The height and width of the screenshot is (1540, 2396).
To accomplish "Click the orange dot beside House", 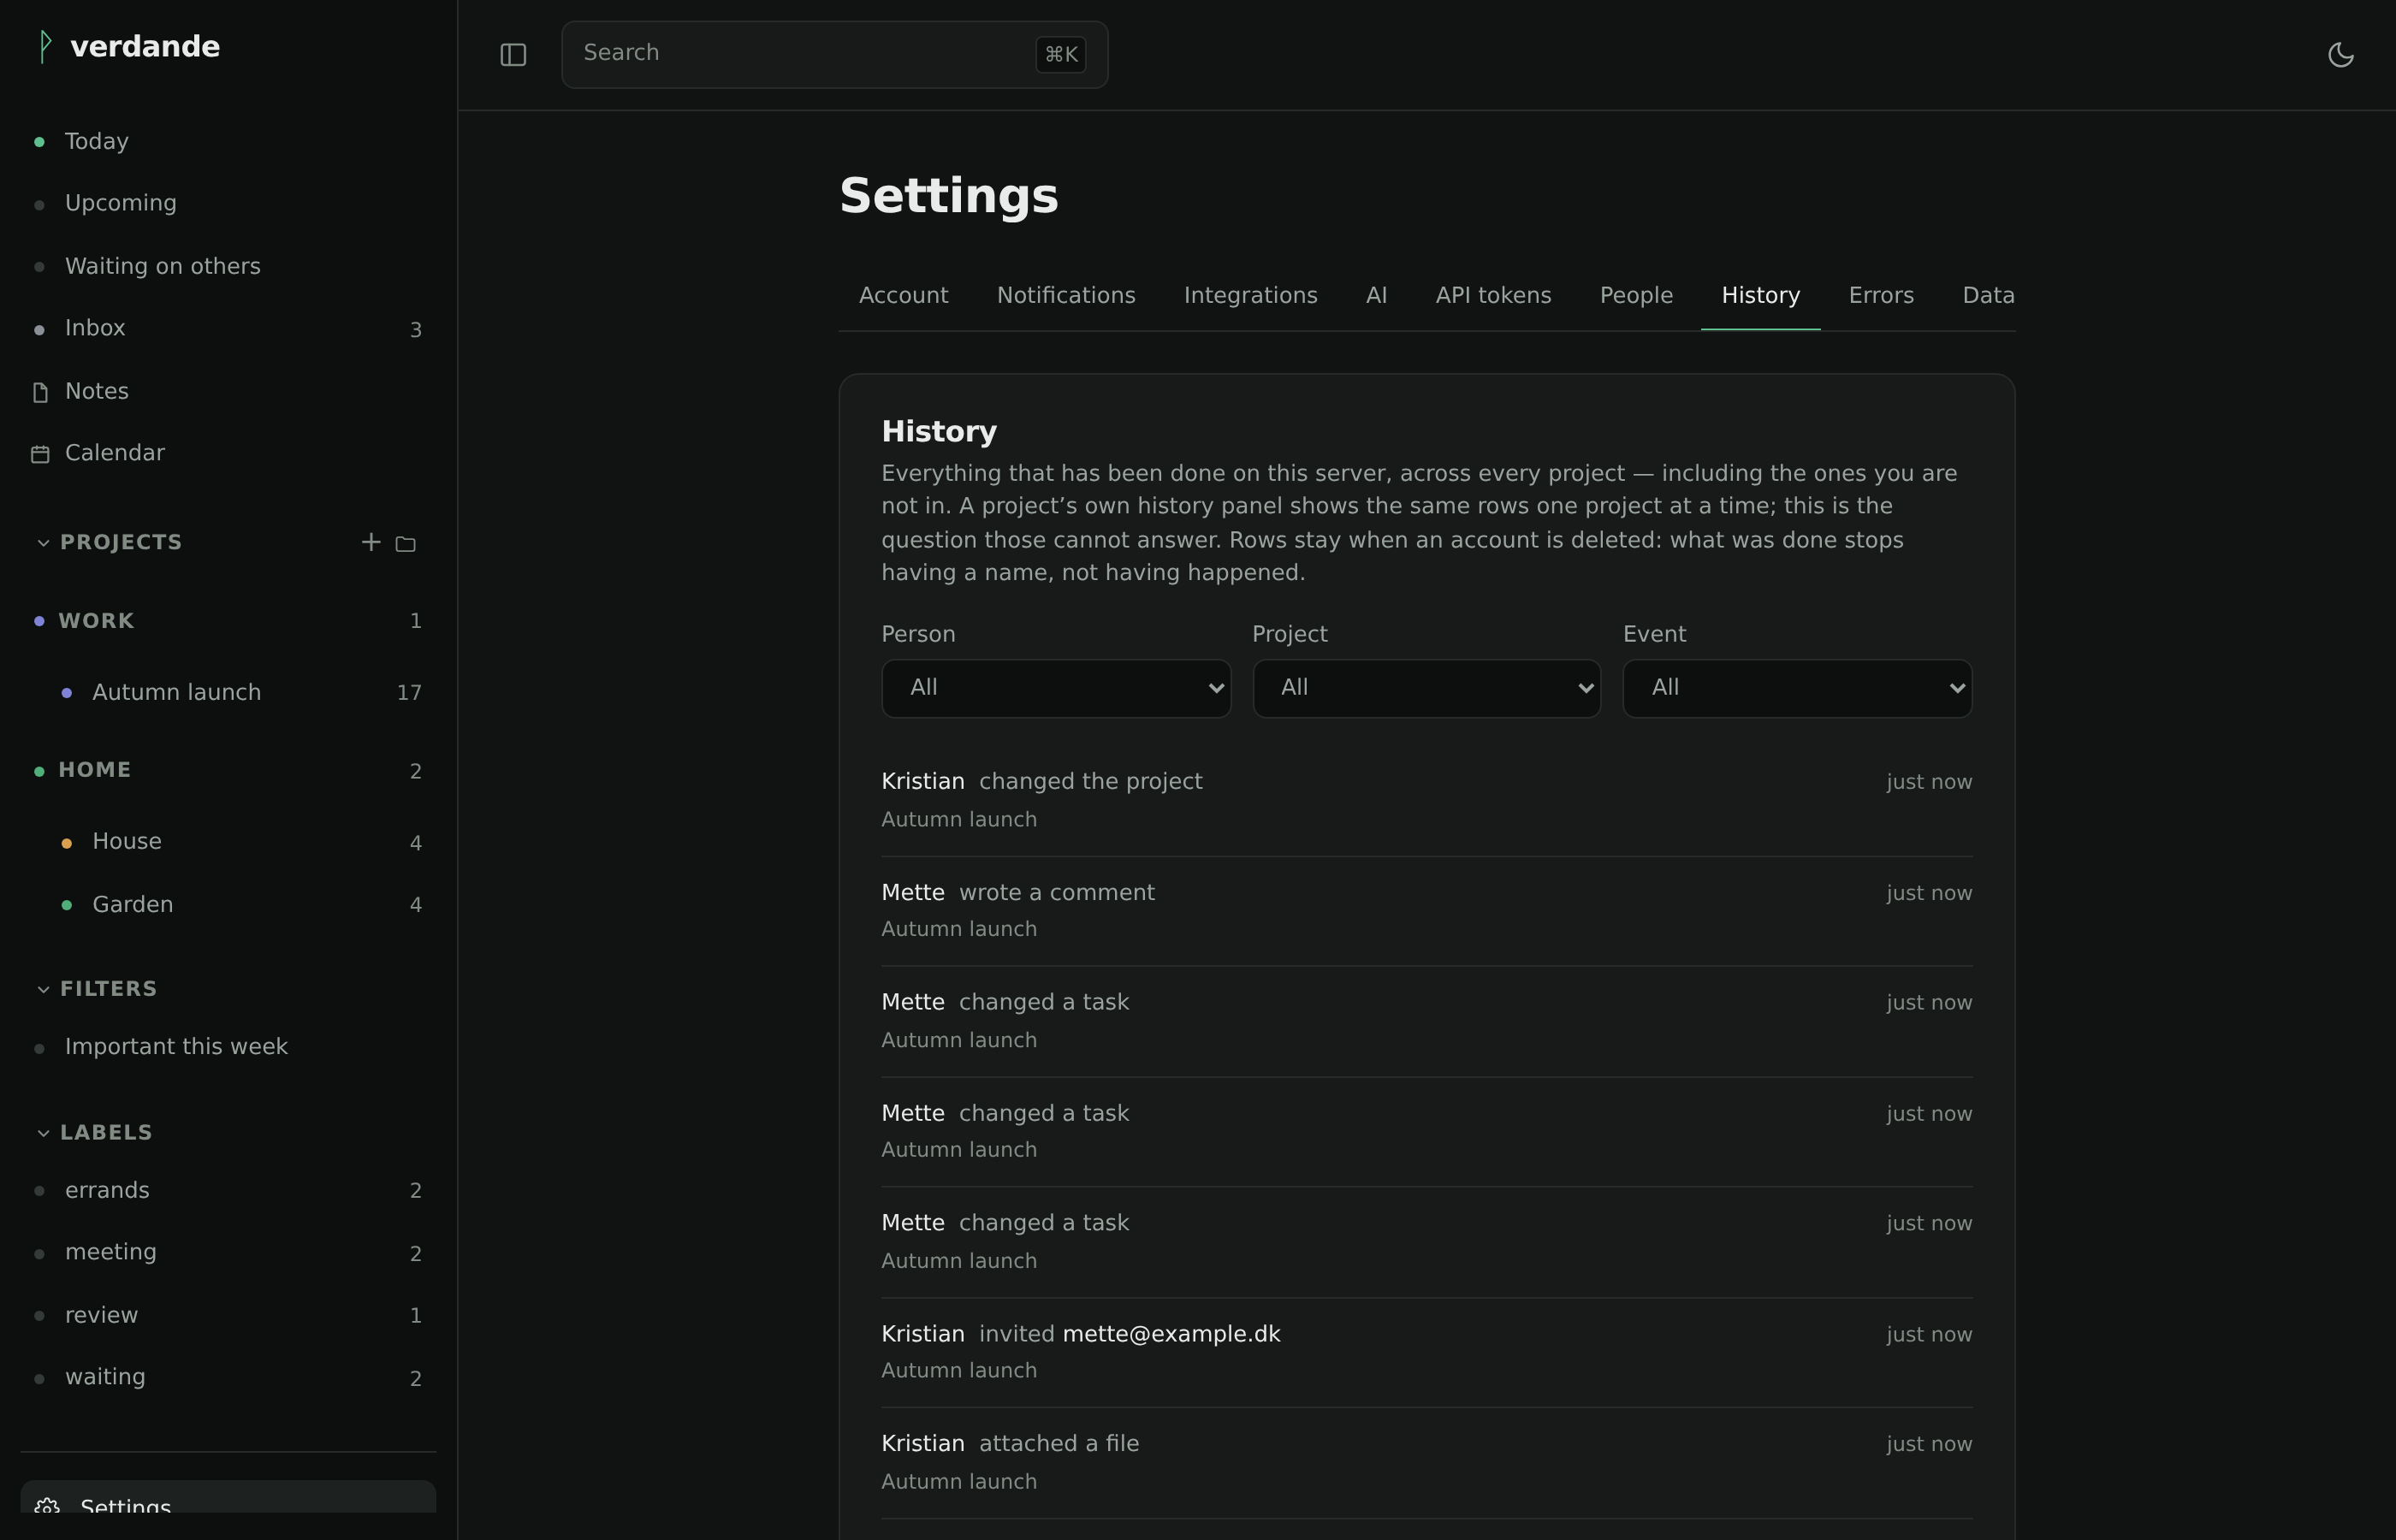I will 66,844.
